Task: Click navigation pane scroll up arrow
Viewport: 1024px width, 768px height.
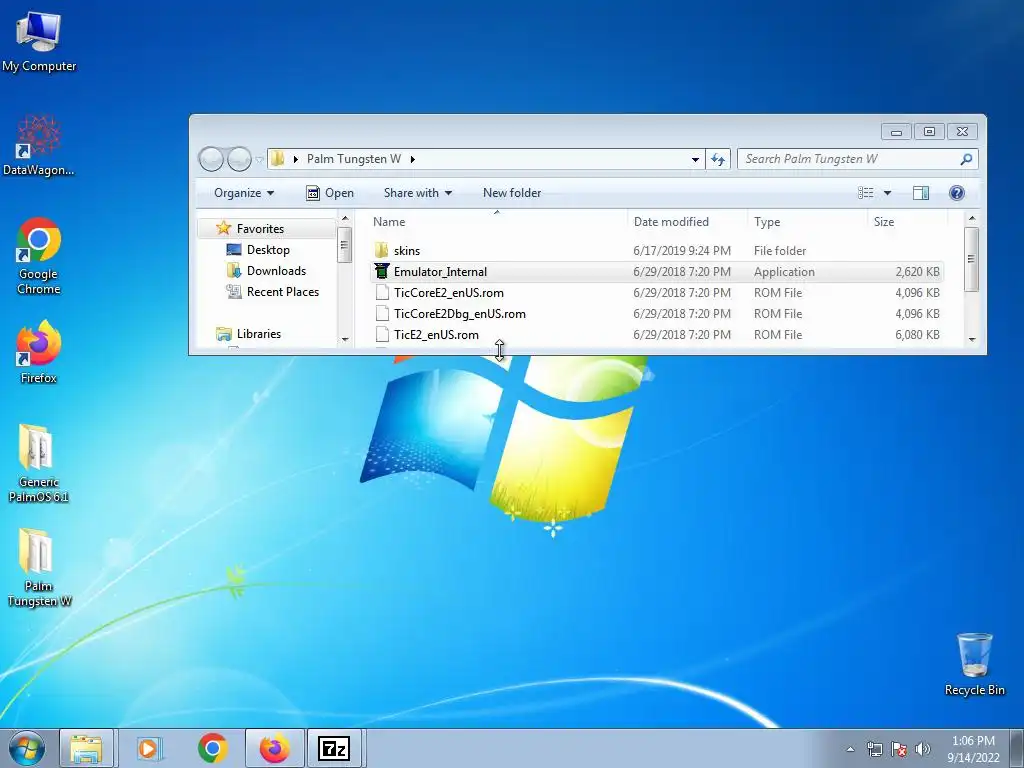Action: (345, 218)
